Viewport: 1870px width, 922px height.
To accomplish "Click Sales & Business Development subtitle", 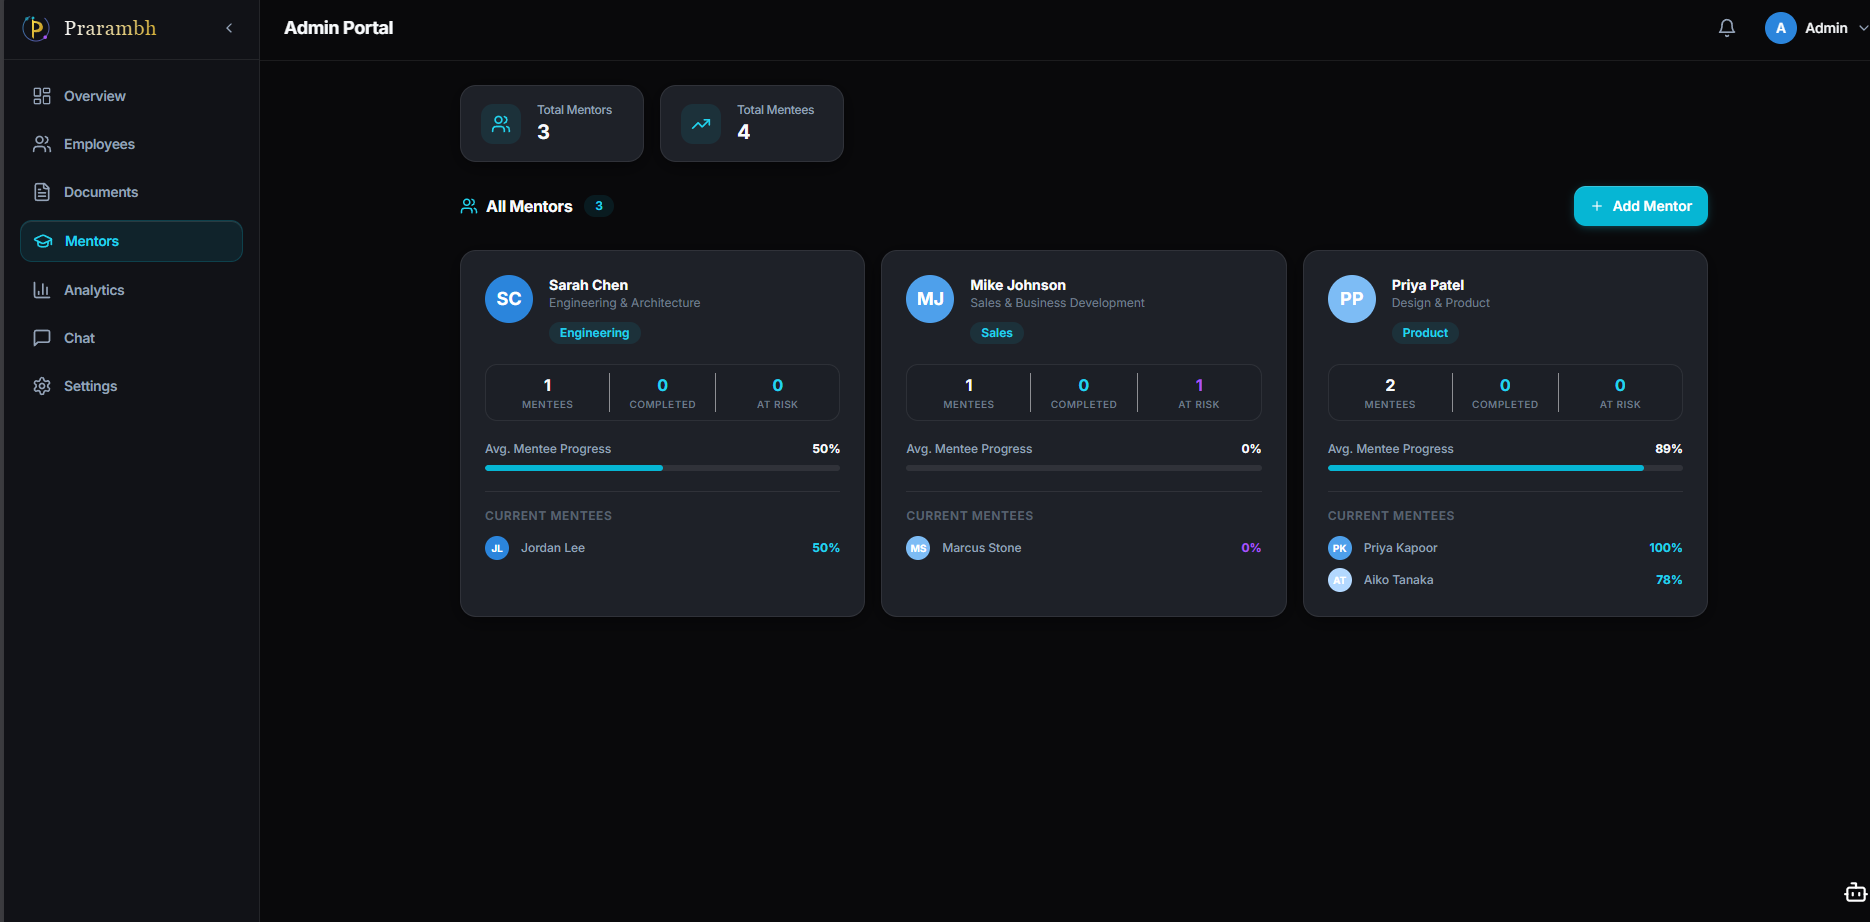I will coord(1057,303).
